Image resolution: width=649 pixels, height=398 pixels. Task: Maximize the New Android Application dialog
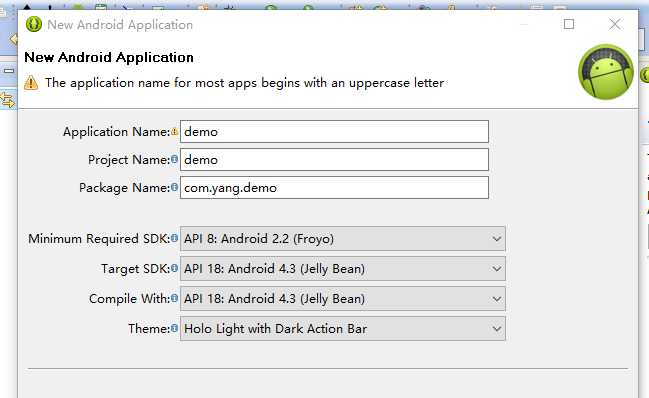click(x=569, y=24)
